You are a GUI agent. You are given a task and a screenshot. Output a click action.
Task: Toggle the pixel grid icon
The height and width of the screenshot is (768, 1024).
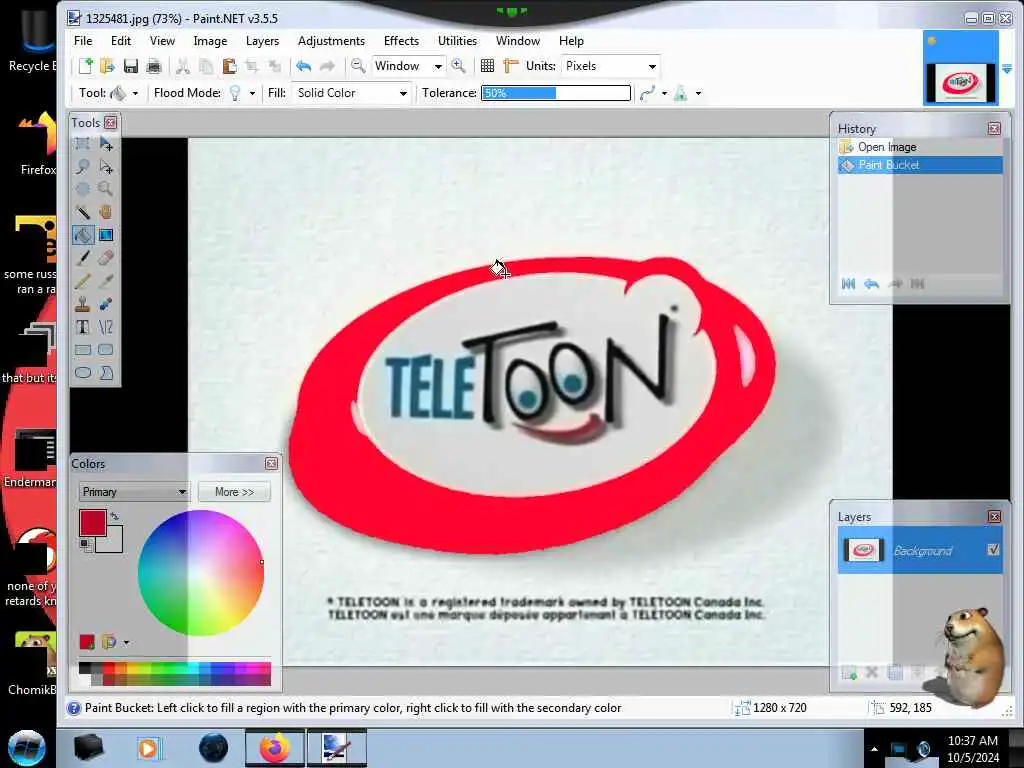[x=487, y=66]
